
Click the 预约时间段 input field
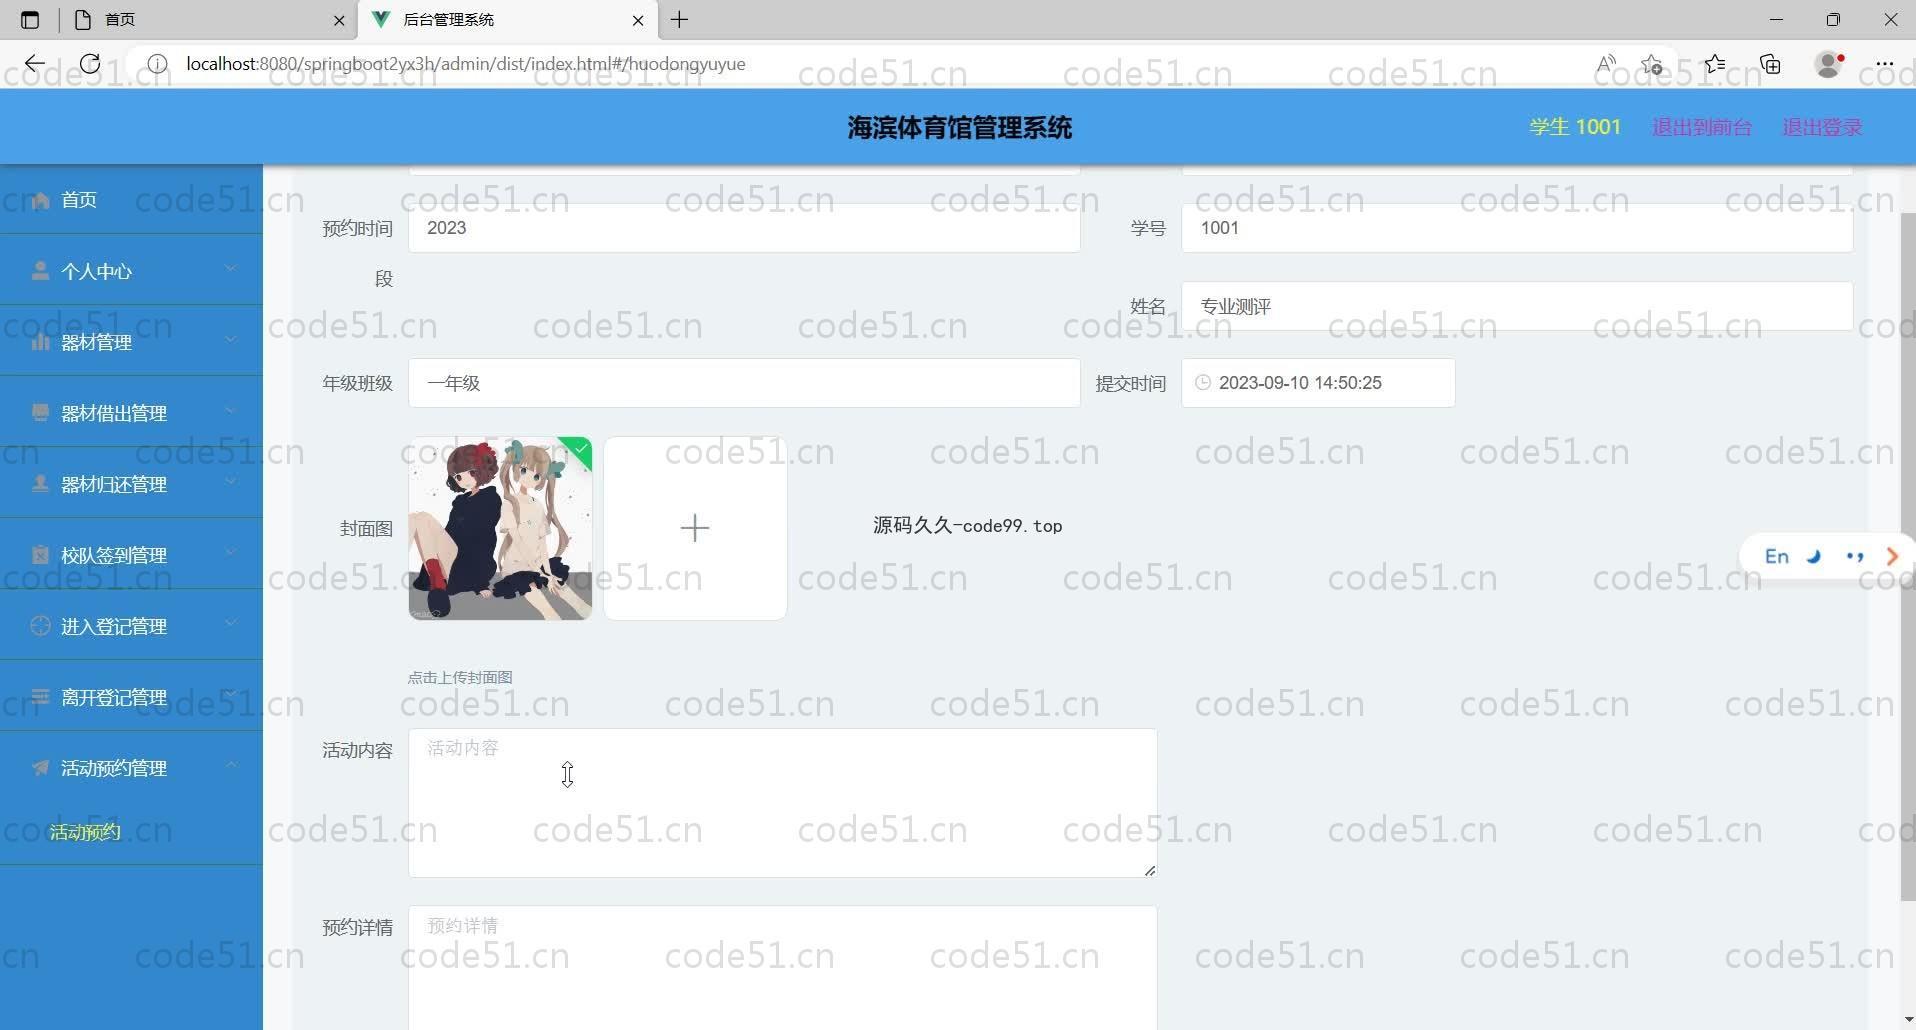pos(744,228)
